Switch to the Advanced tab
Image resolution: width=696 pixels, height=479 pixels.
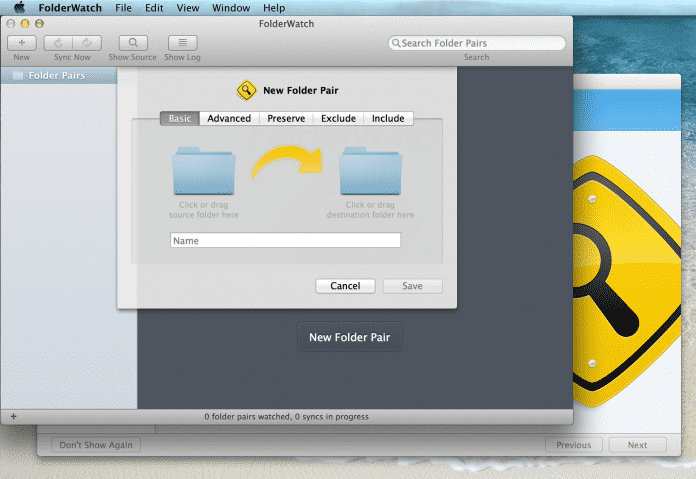point(229,118)
